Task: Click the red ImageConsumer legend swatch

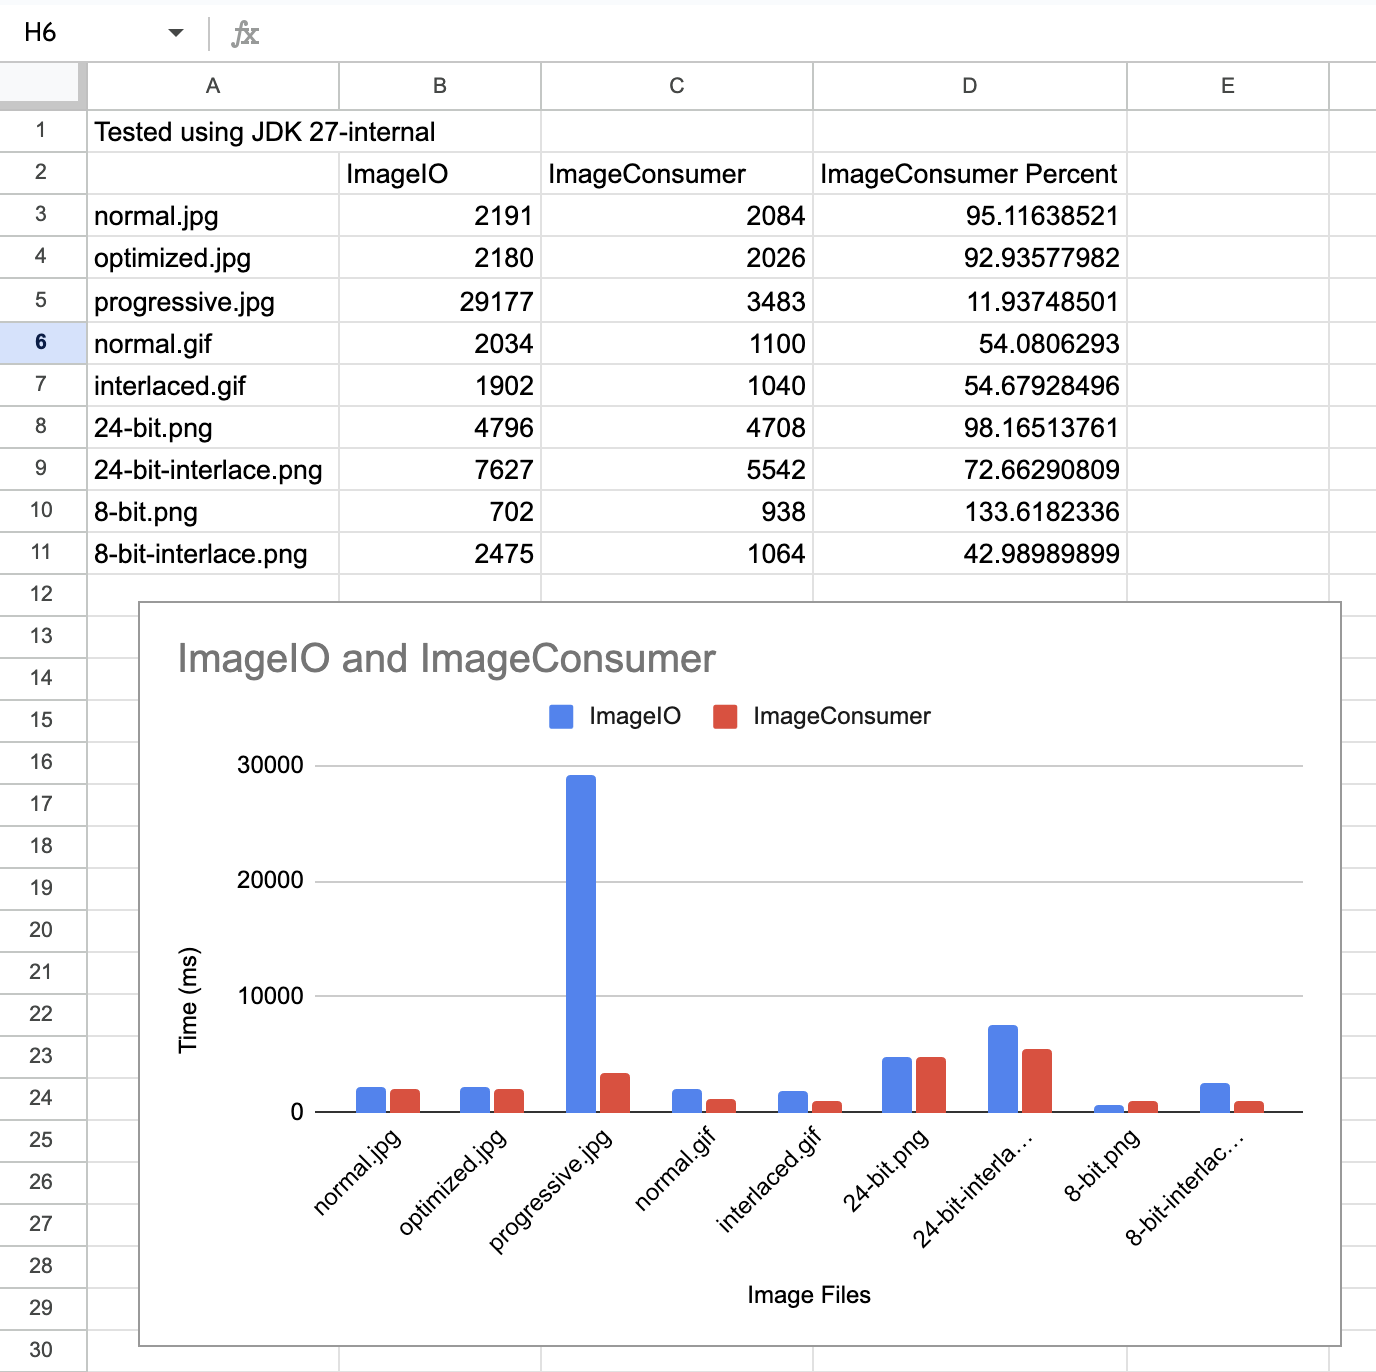Action: click(725, 716)
